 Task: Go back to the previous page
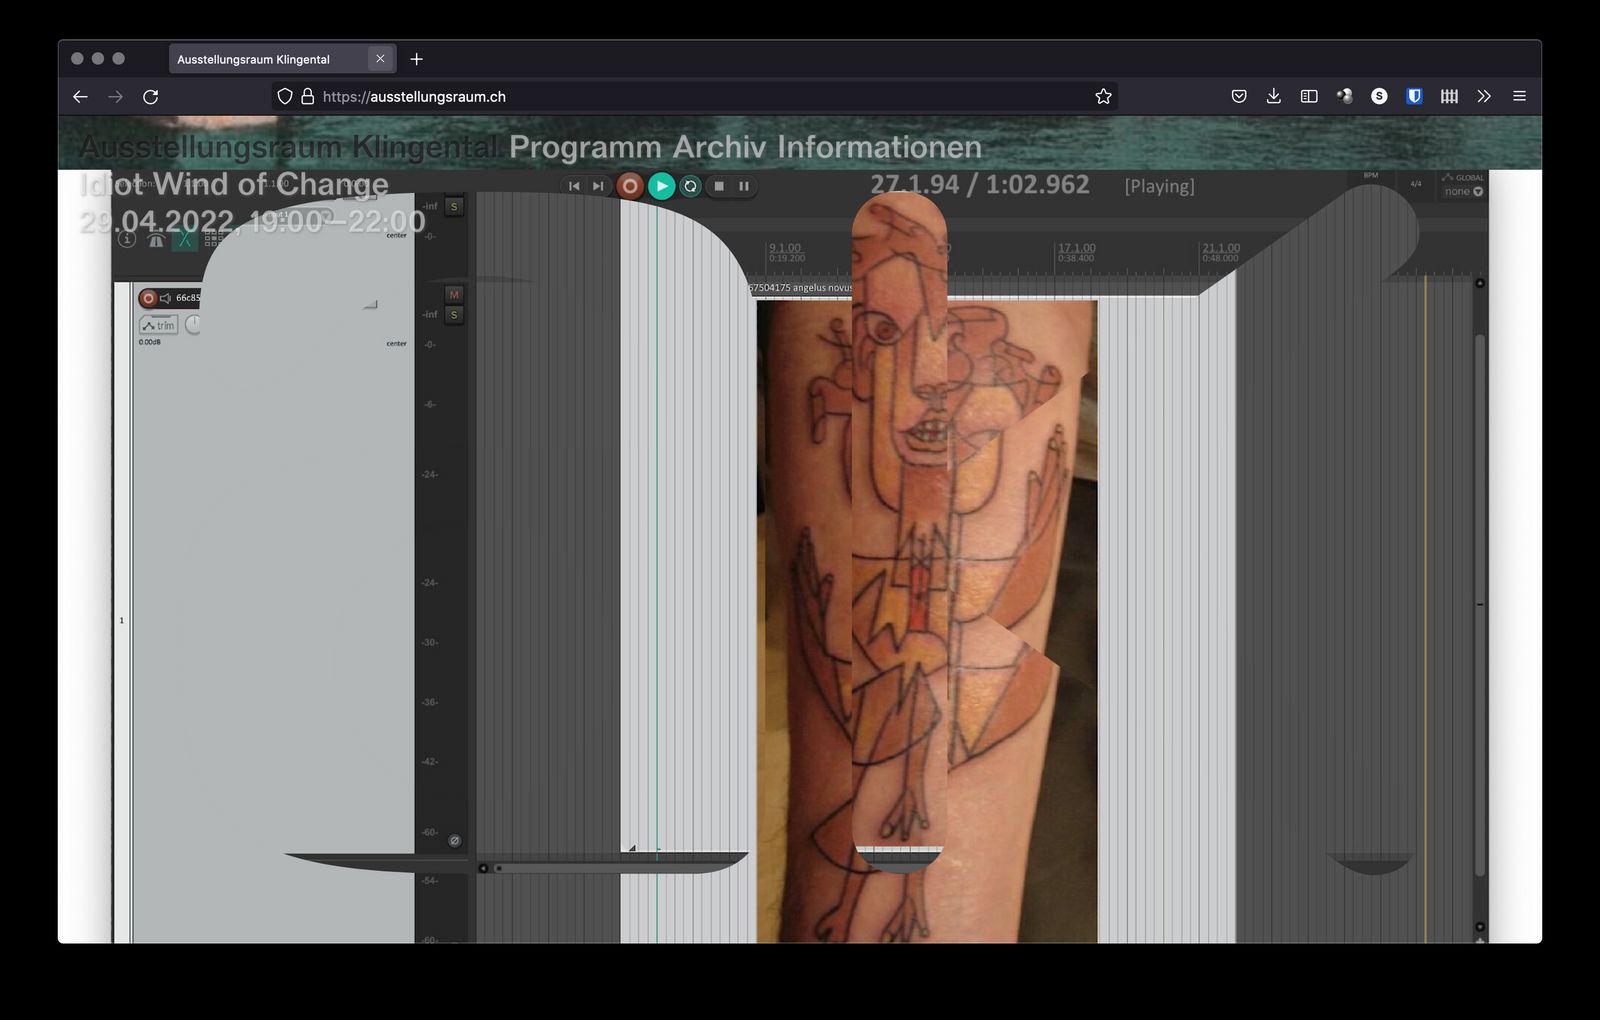click(80, 96)
